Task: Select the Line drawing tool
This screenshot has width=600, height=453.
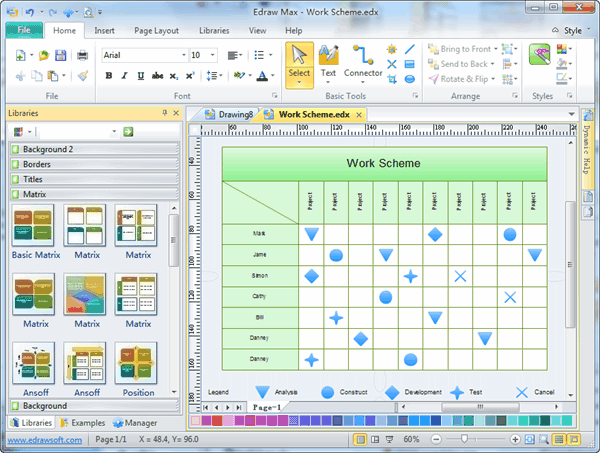Action: pyautogui.click(x=409, y=49)
